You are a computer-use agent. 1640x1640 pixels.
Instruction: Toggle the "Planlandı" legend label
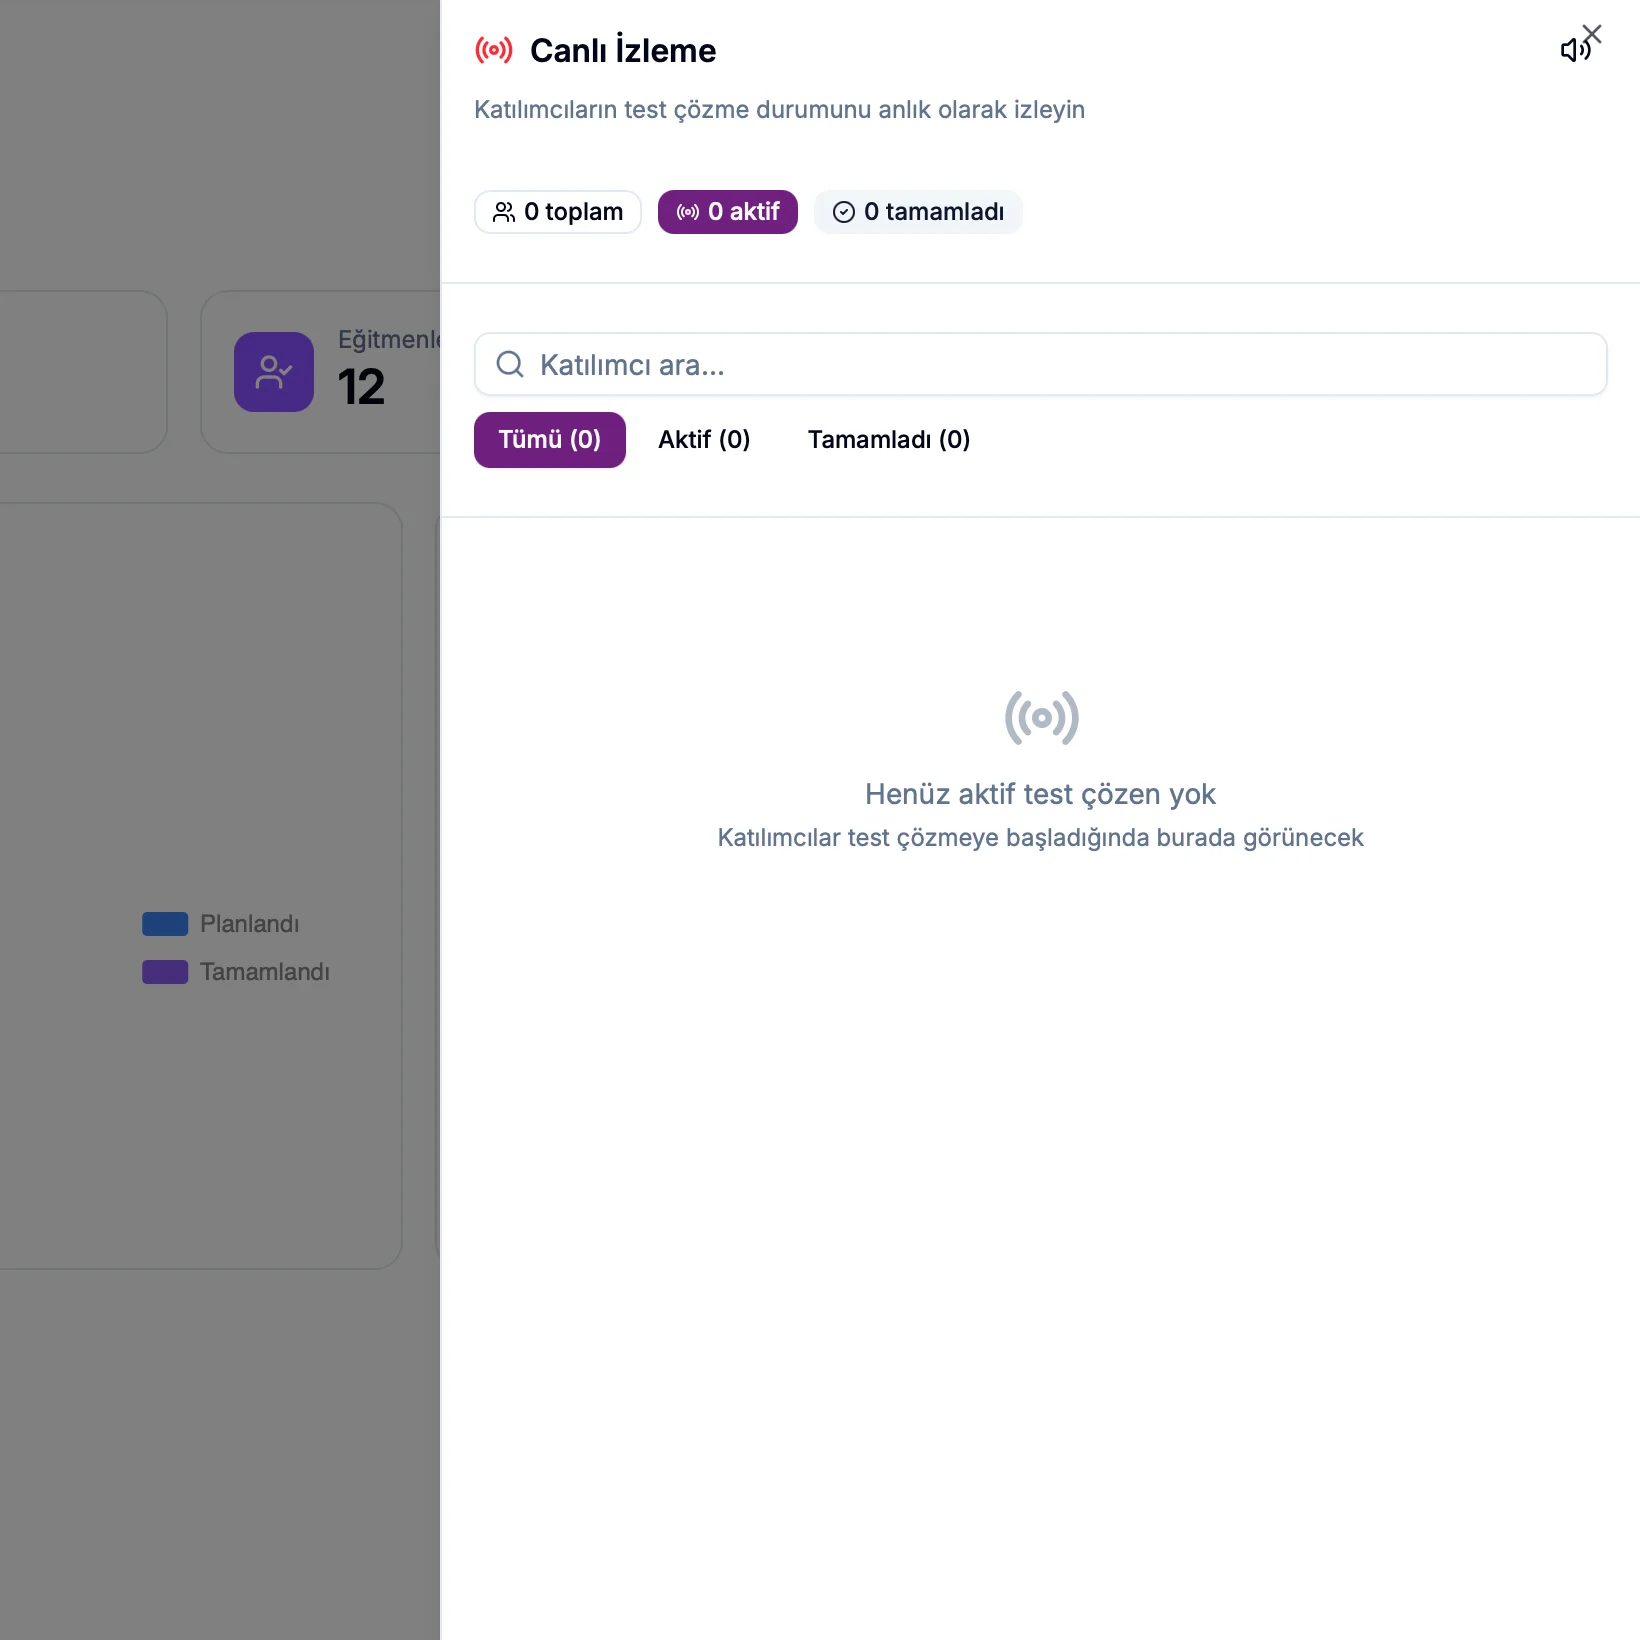tap(249, 924)
